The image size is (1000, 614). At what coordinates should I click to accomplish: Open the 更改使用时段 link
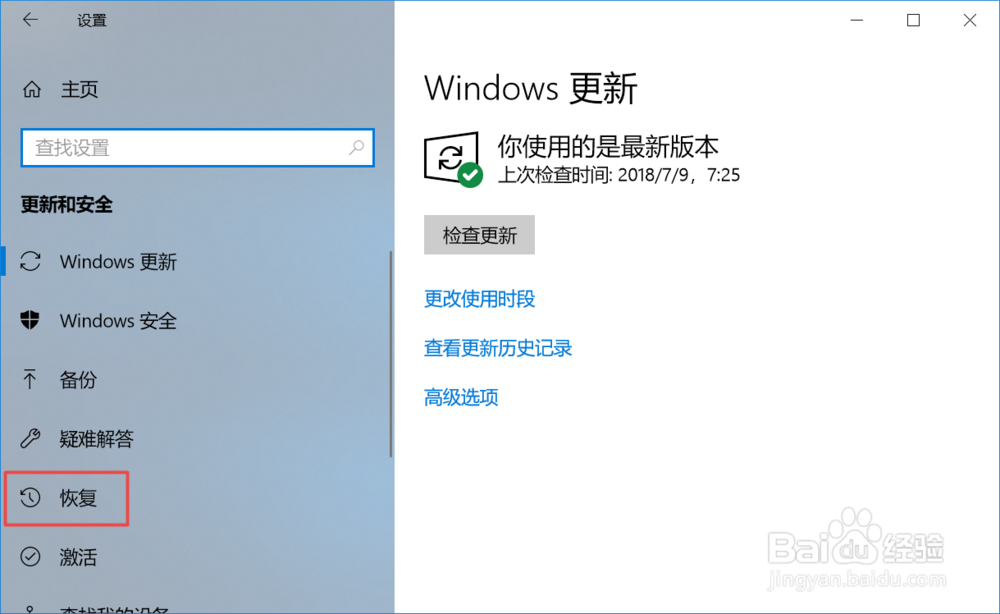[480, 298]
